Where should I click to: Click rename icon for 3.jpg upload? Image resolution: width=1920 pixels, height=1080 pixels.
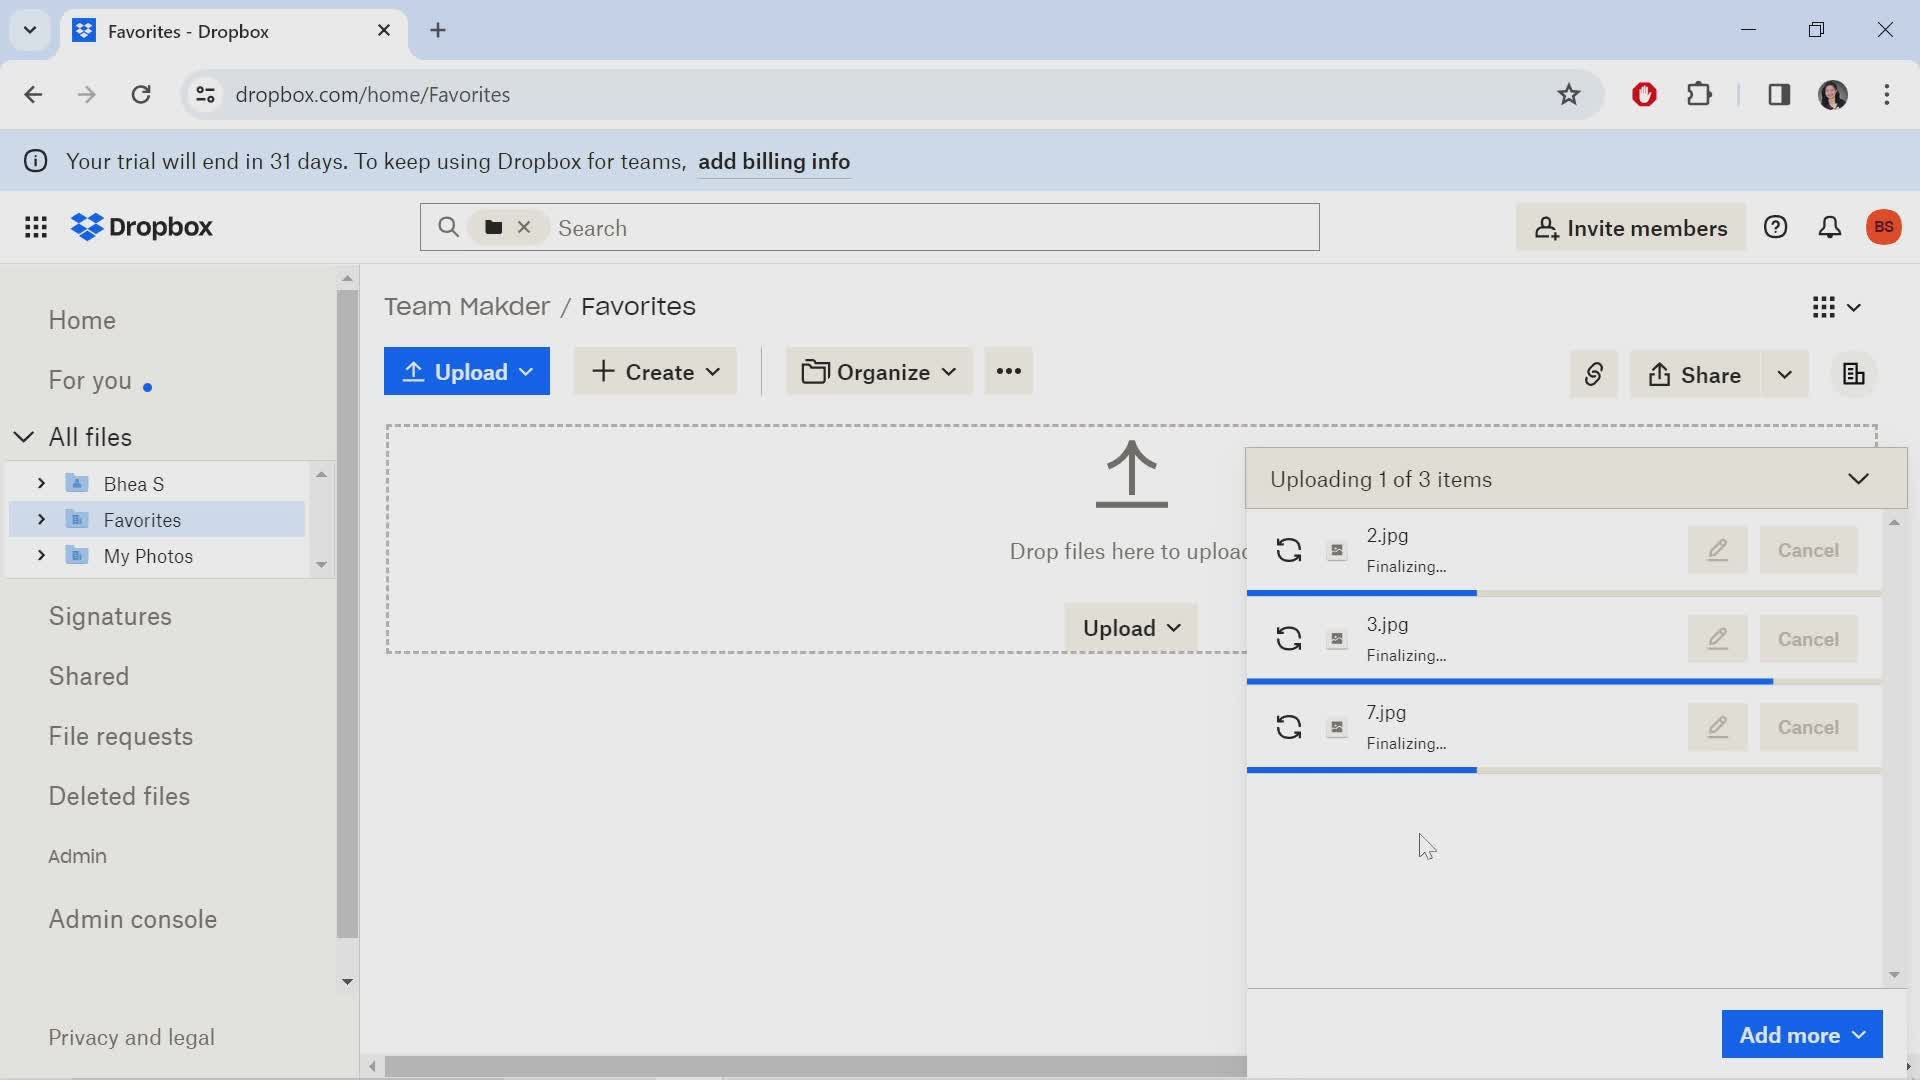(1716, 638)
